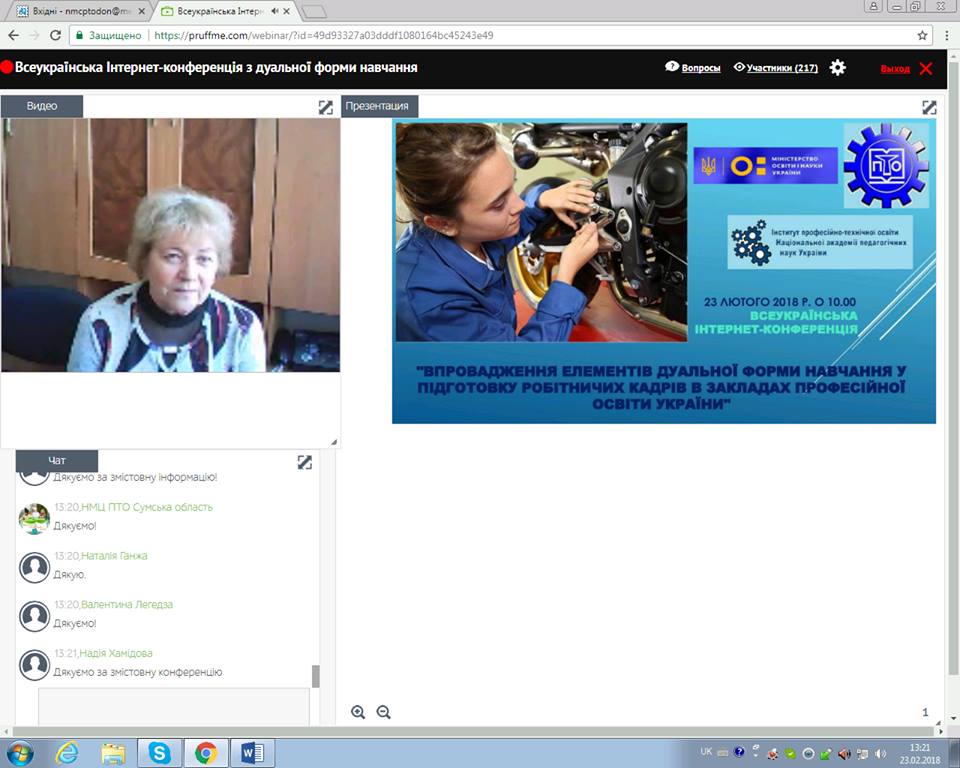Screen dimensions: 960x768
Task: Reload the page with browser refresh button
Action: tap(56, 35)
